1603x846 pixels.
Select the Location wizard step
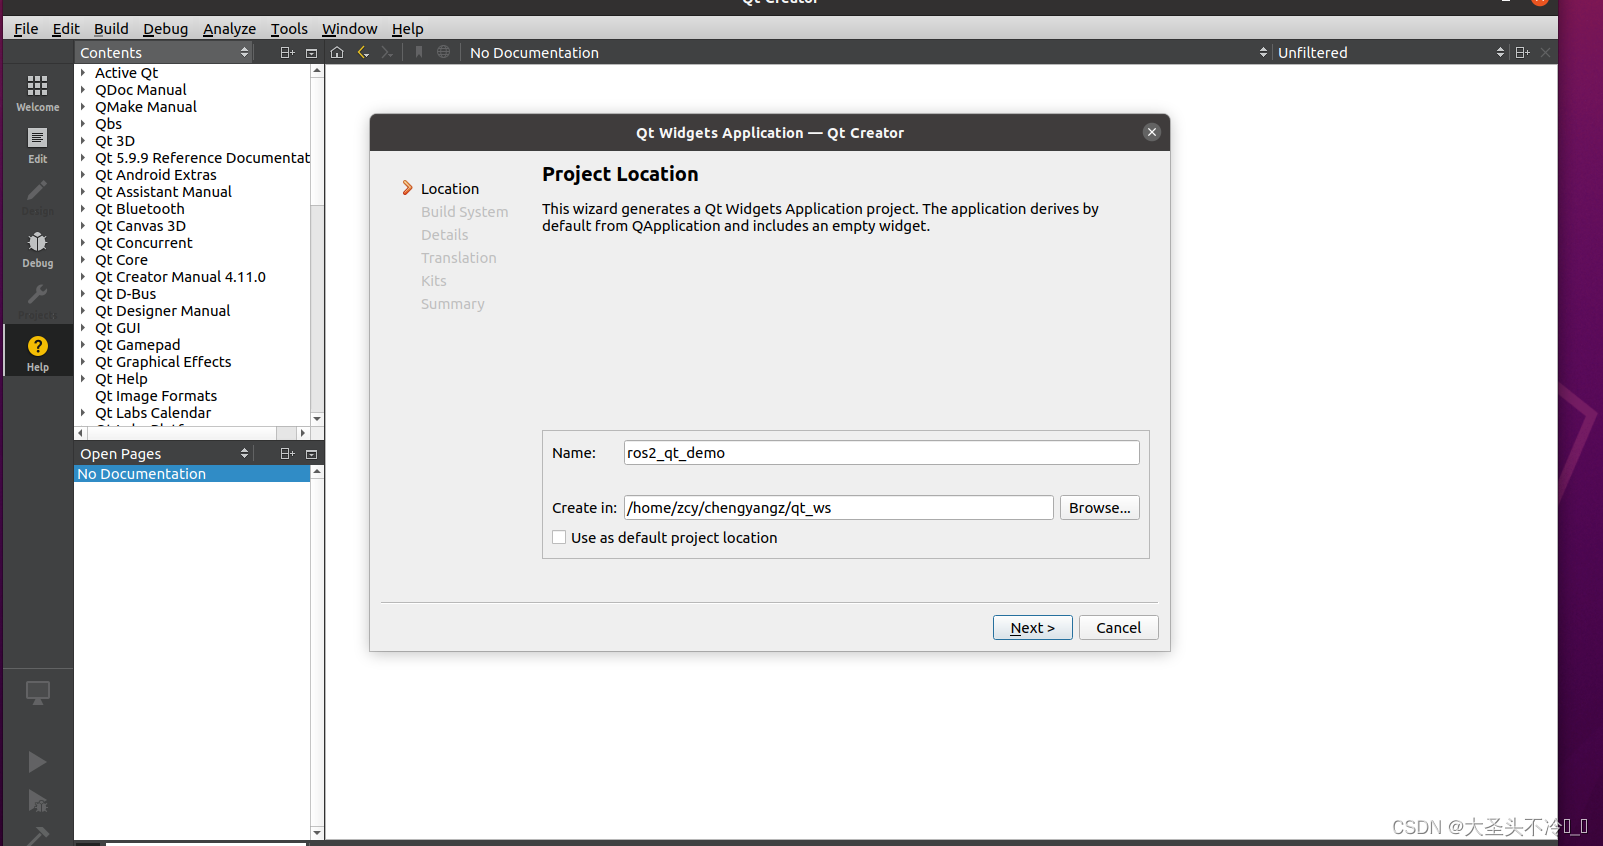click(x=450, y=188)
